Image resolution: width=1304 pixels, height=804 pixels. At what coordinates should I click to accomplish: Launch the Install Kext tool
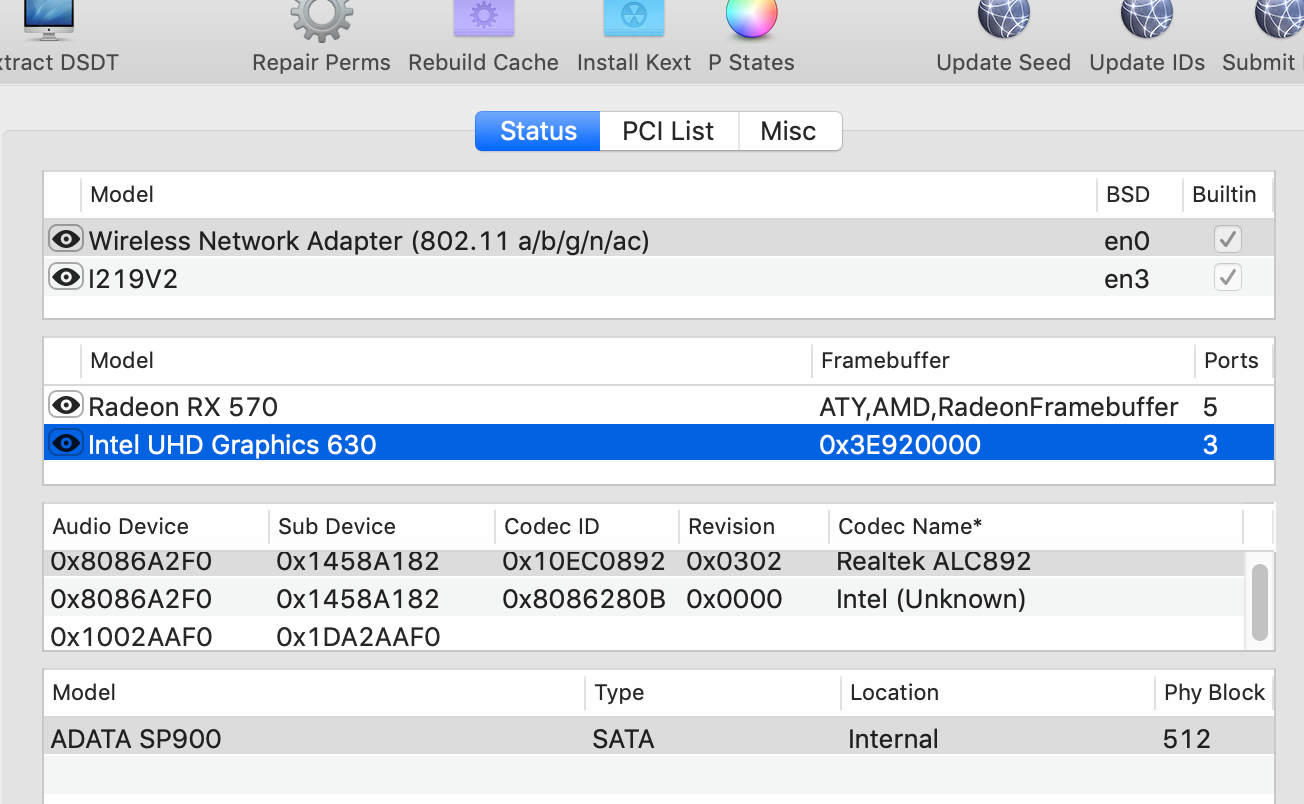tap(633, 20)
